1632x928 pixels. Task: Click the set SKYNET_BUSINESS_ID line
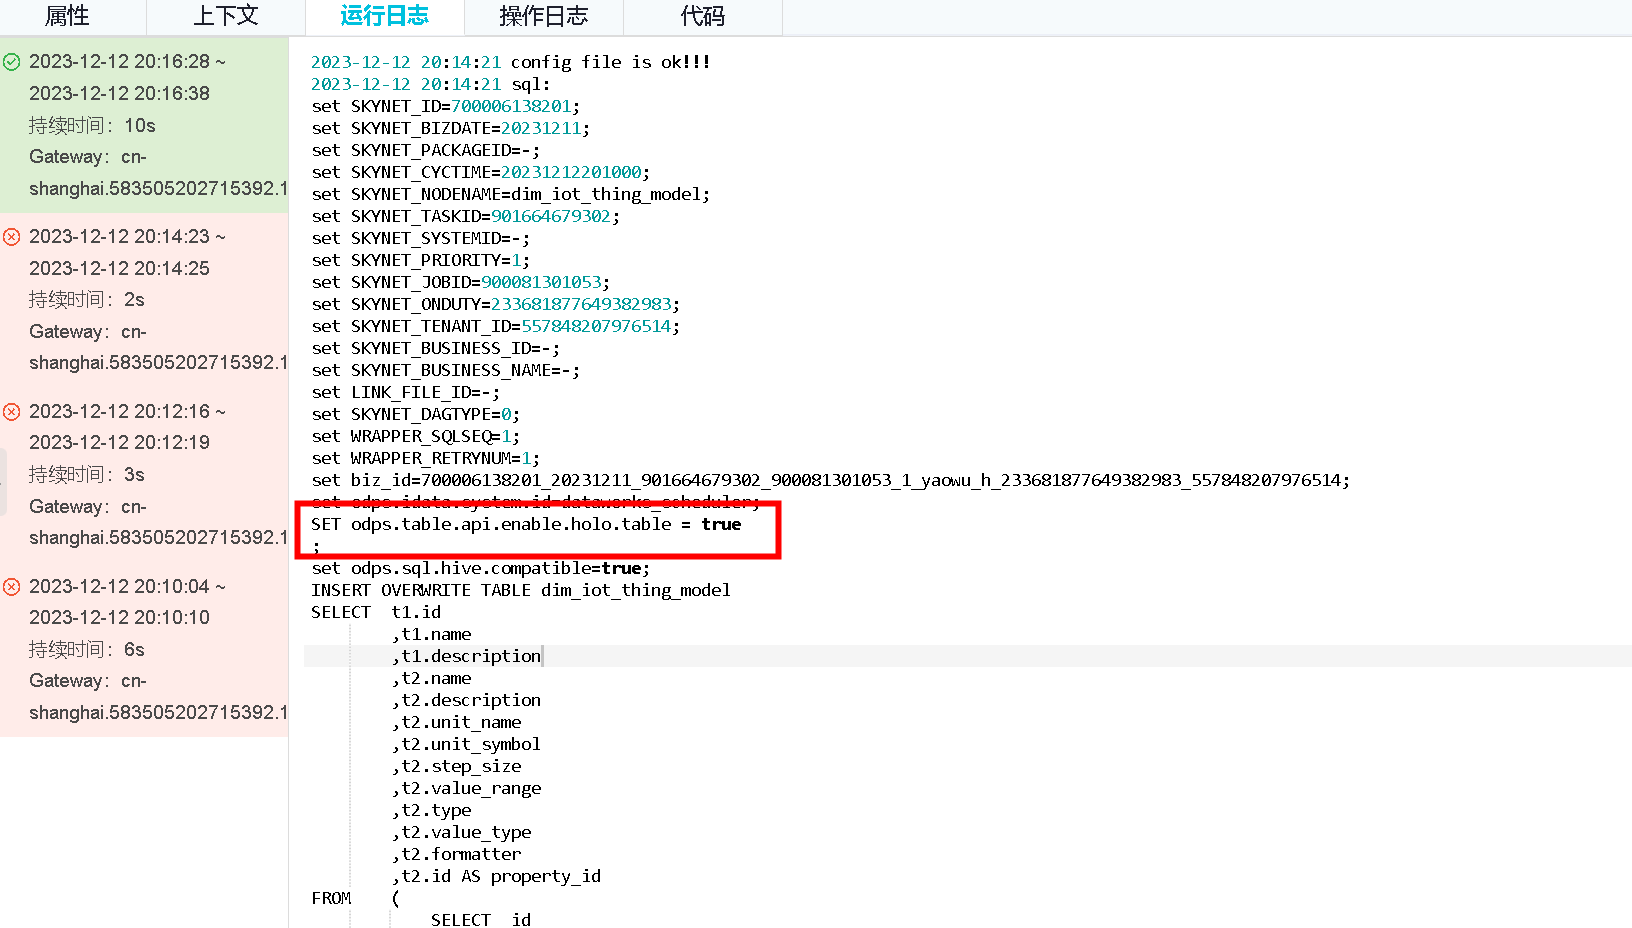436,348
